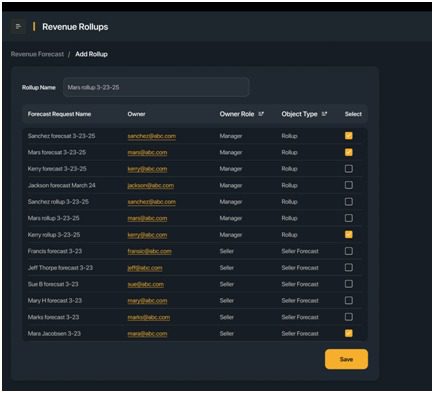
Task: Select the 'Francis forecast 3-23' name cell
Action: (x=55, y=251)
